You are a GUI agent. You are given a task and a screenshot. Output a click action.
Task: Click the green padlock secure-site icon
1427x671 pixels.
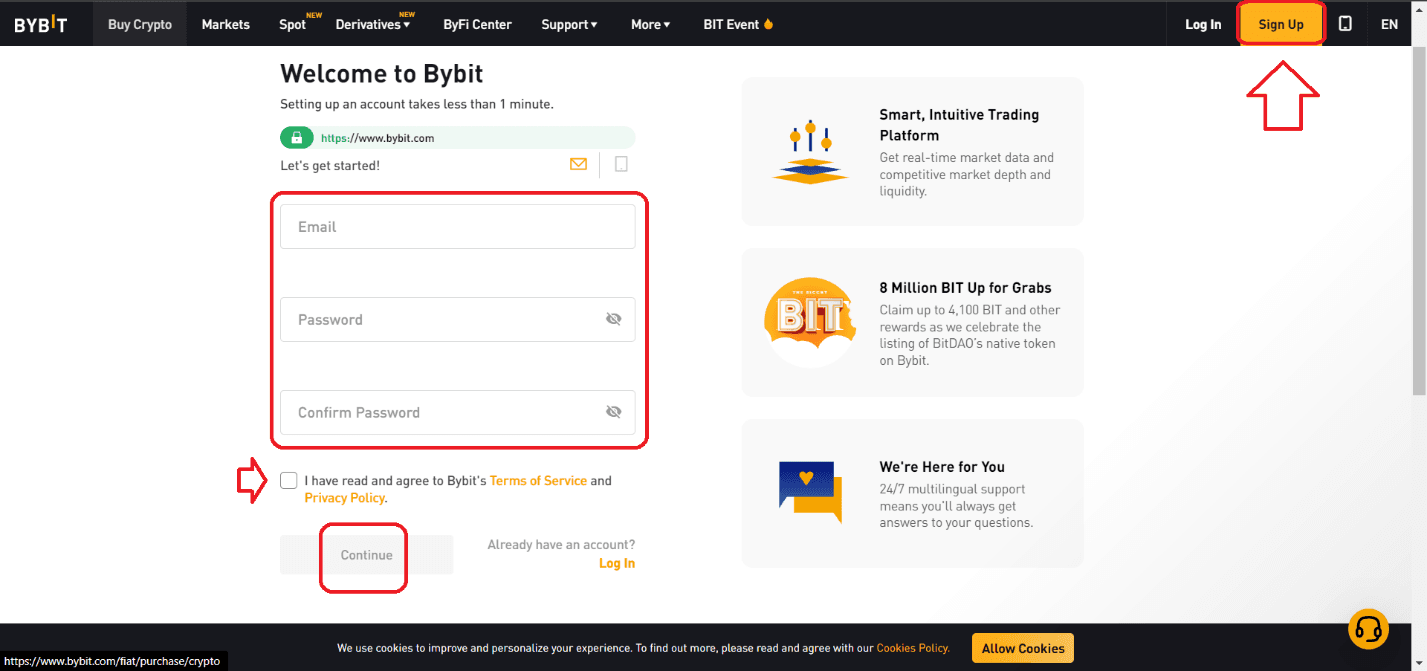[296, 138]
